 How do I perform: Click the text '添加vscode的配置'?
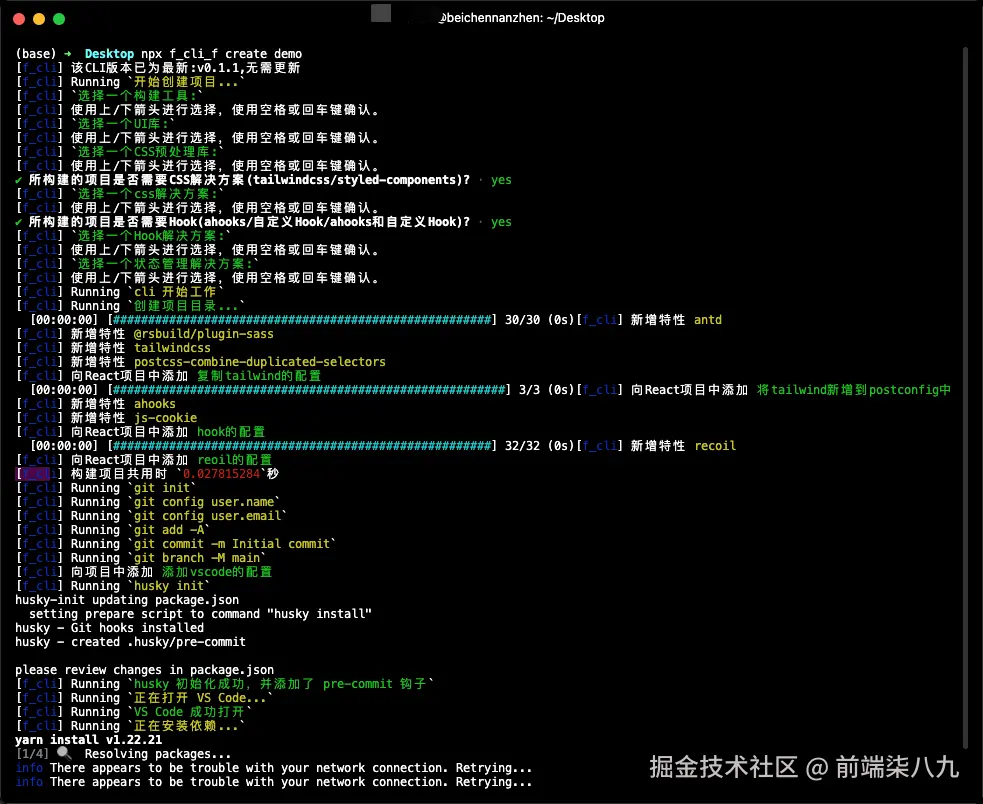tap(217, 572)
